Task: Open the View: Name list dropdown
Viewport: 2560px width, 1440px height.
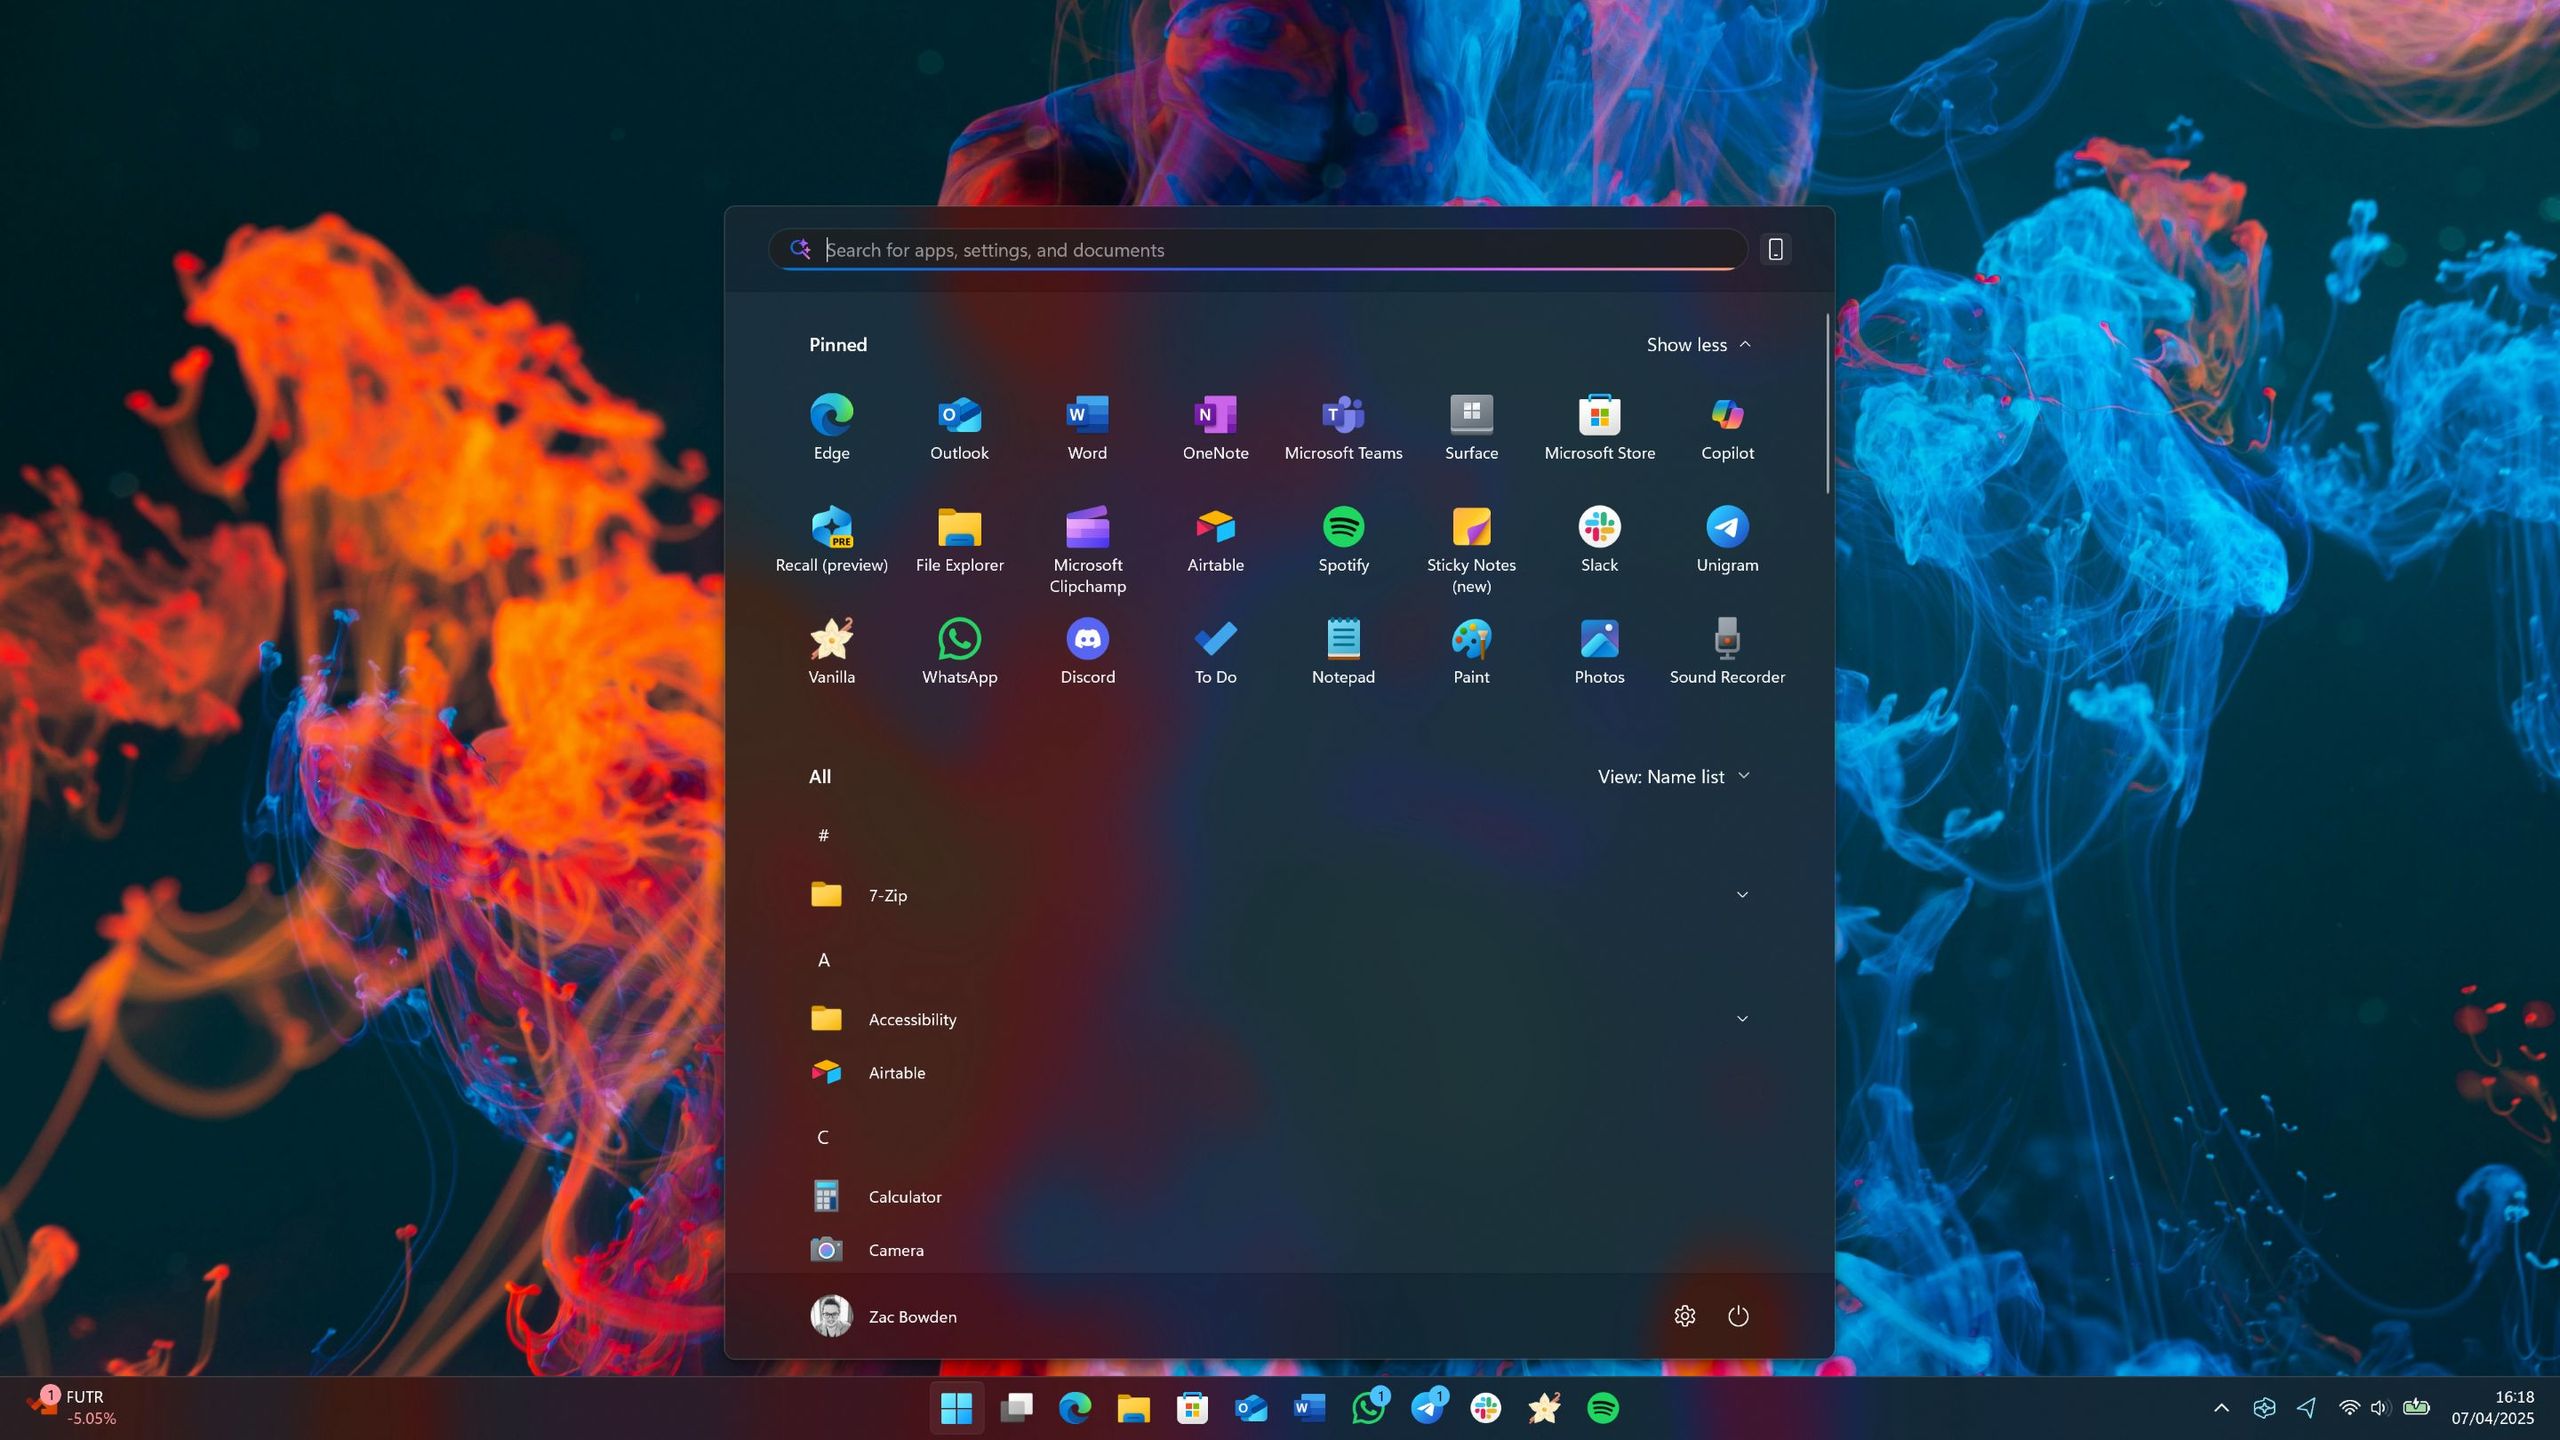Action: 1674,775
